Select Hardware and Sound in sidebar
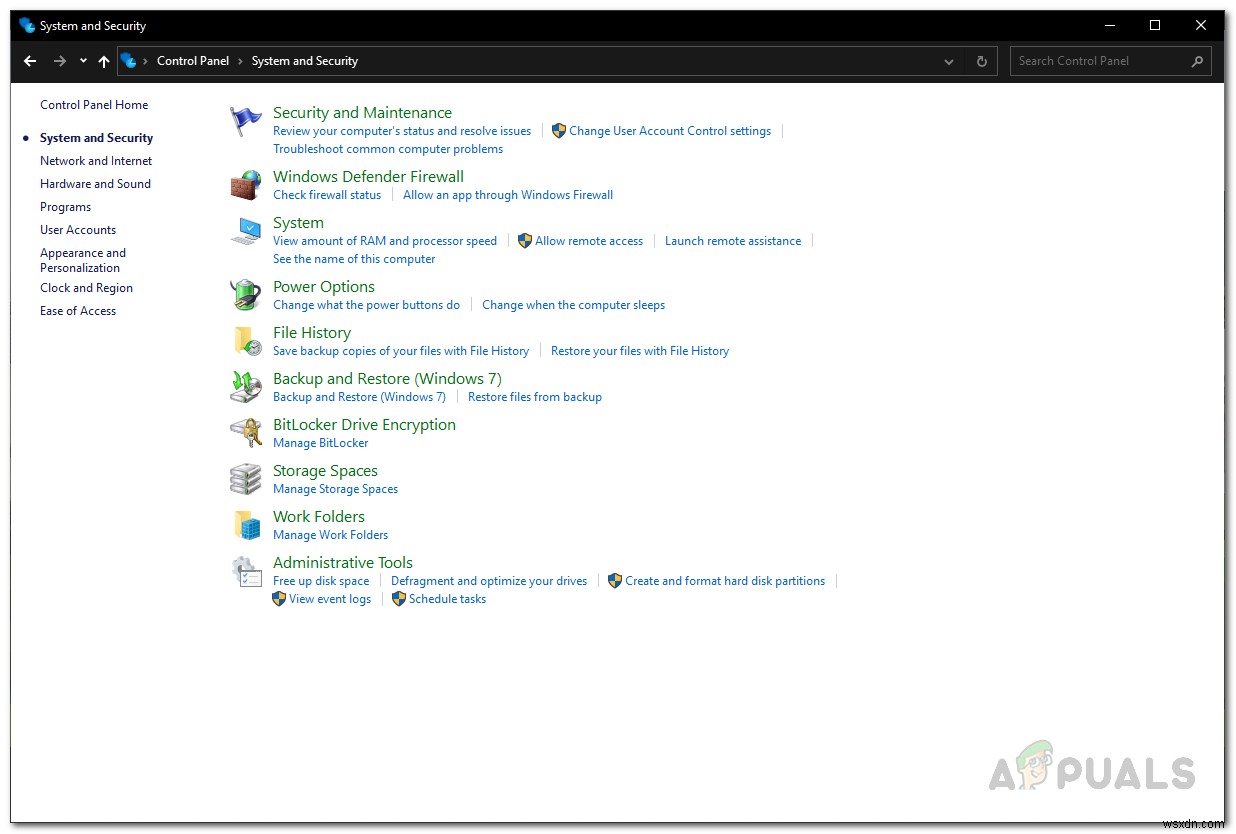Screen dimensions: 1236x834 pyautogui.click(x=95, y=184)
